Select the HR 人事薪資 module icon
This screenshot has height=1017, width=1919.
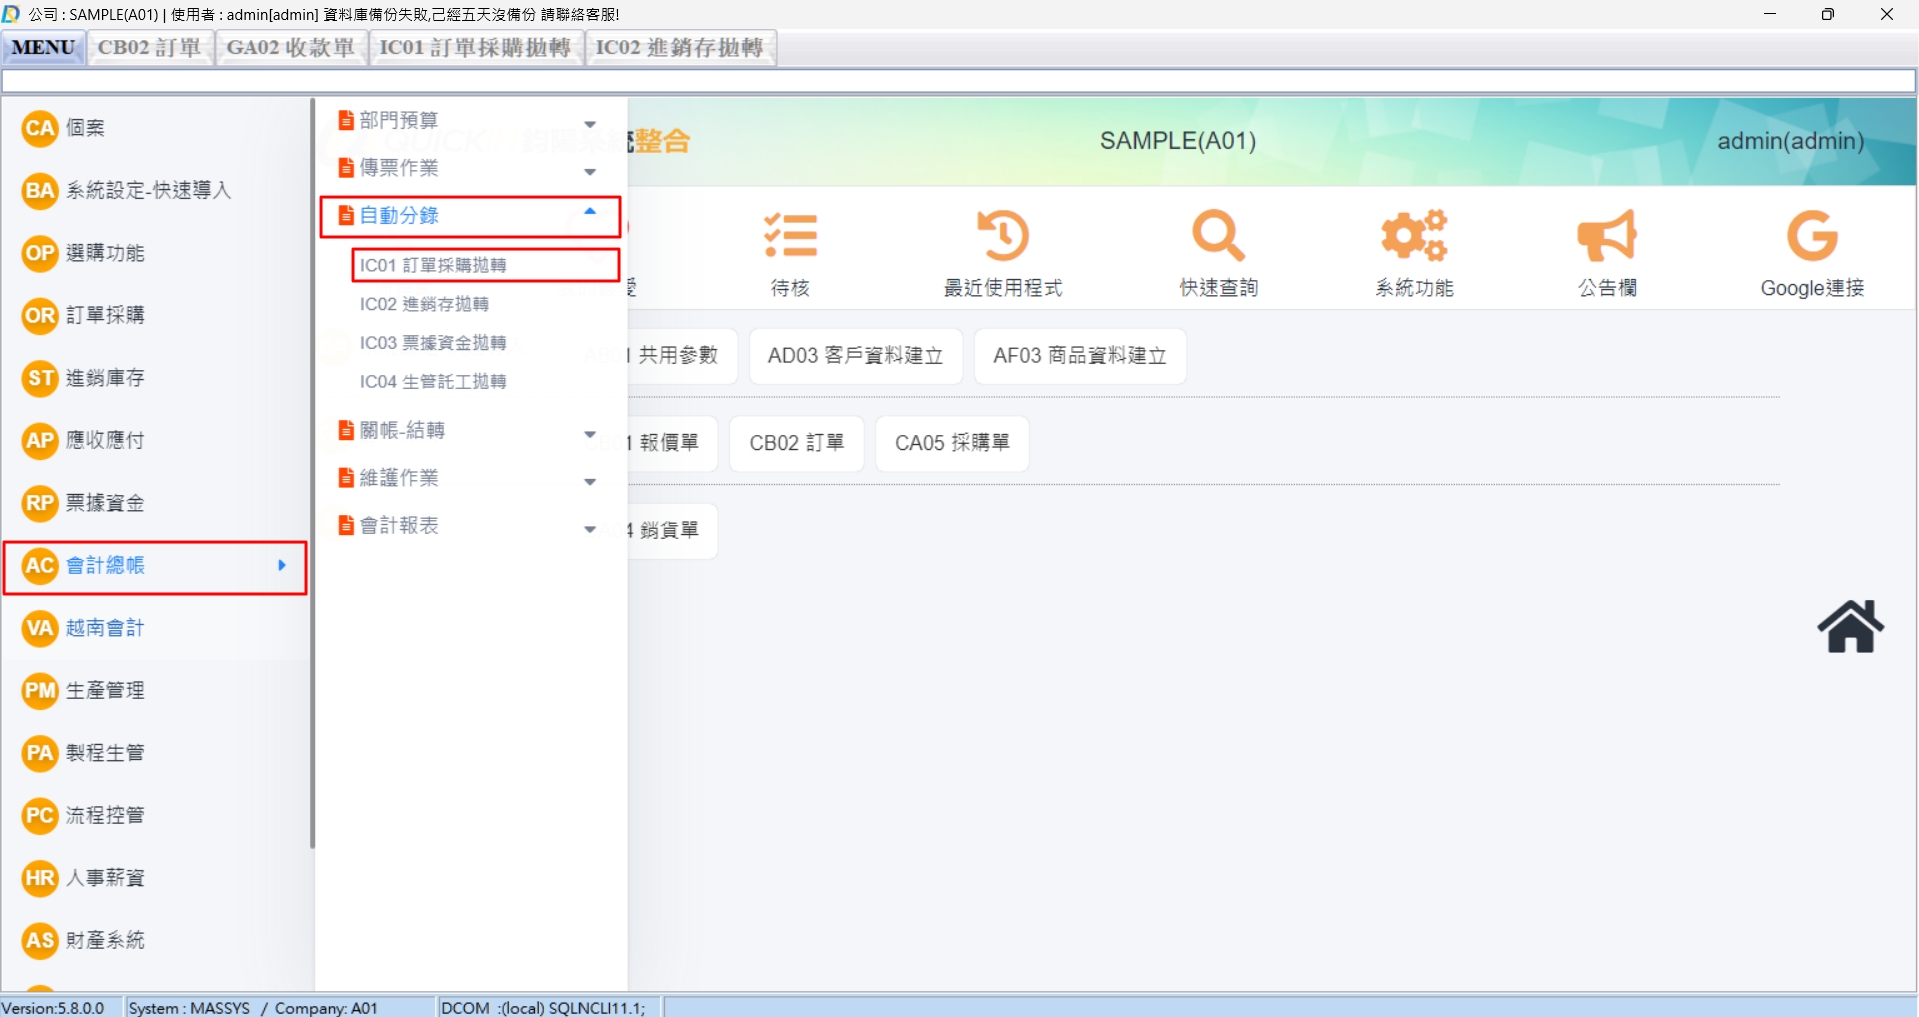40,878
